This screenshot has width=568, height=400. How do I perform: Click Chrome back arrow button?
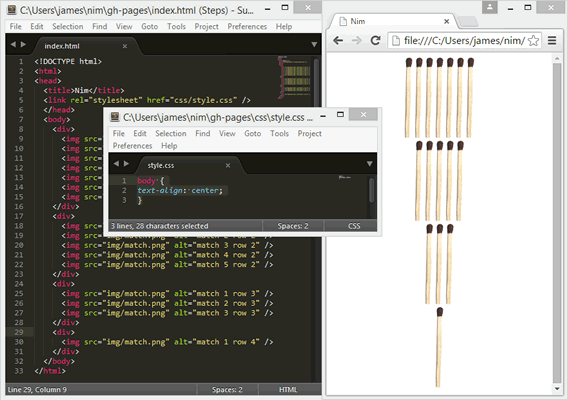click(x=338, y=41)
